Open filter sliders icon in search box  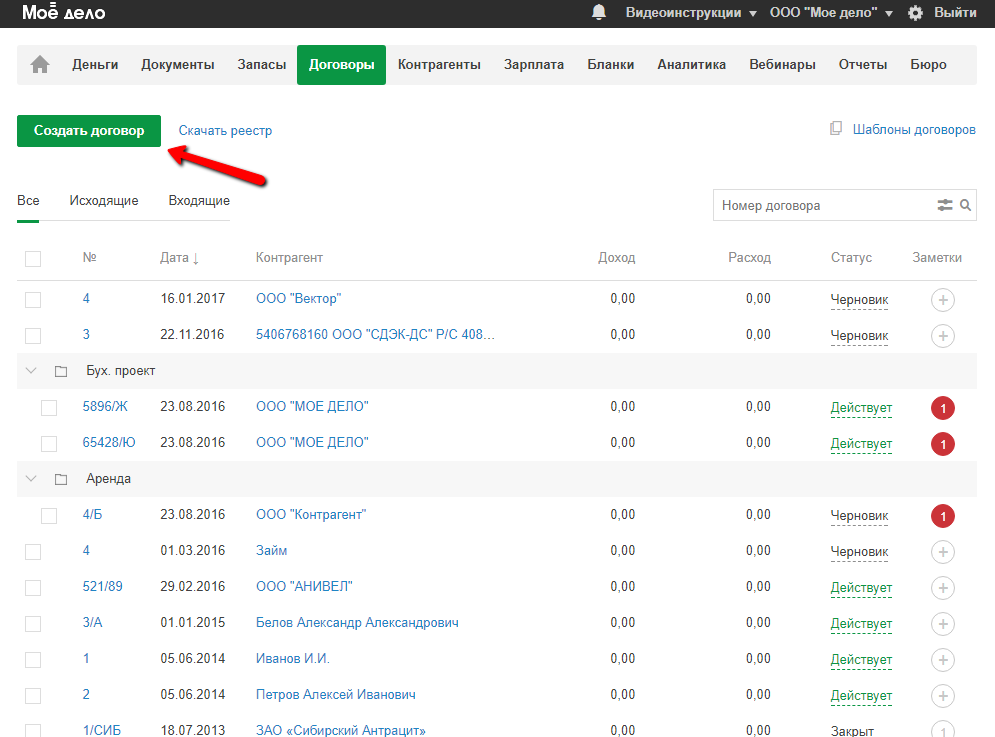coord(945,205)
